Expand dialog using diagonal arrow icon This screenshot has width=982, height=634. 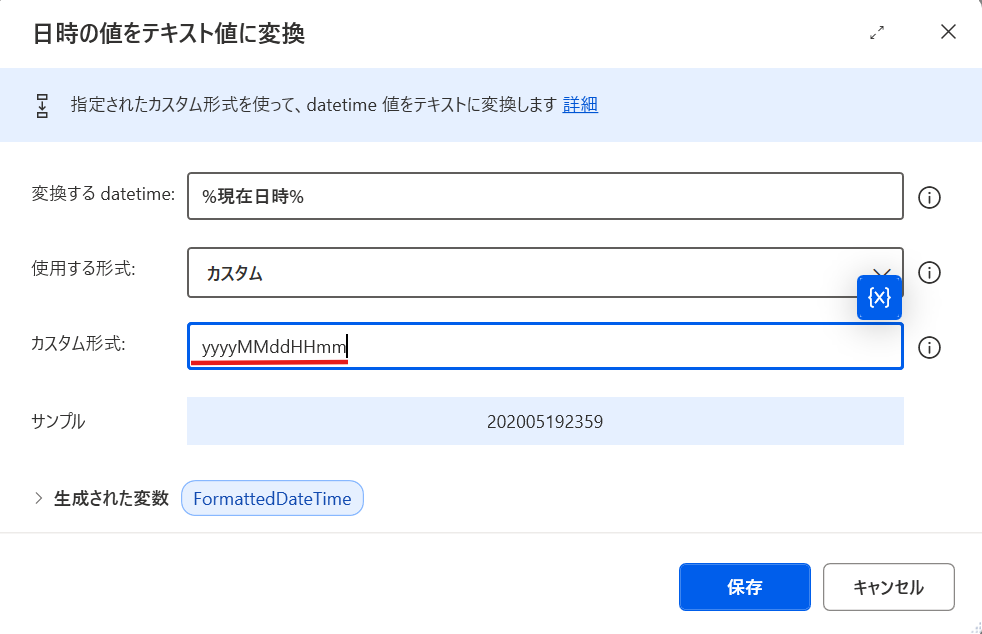coord(877,31)
